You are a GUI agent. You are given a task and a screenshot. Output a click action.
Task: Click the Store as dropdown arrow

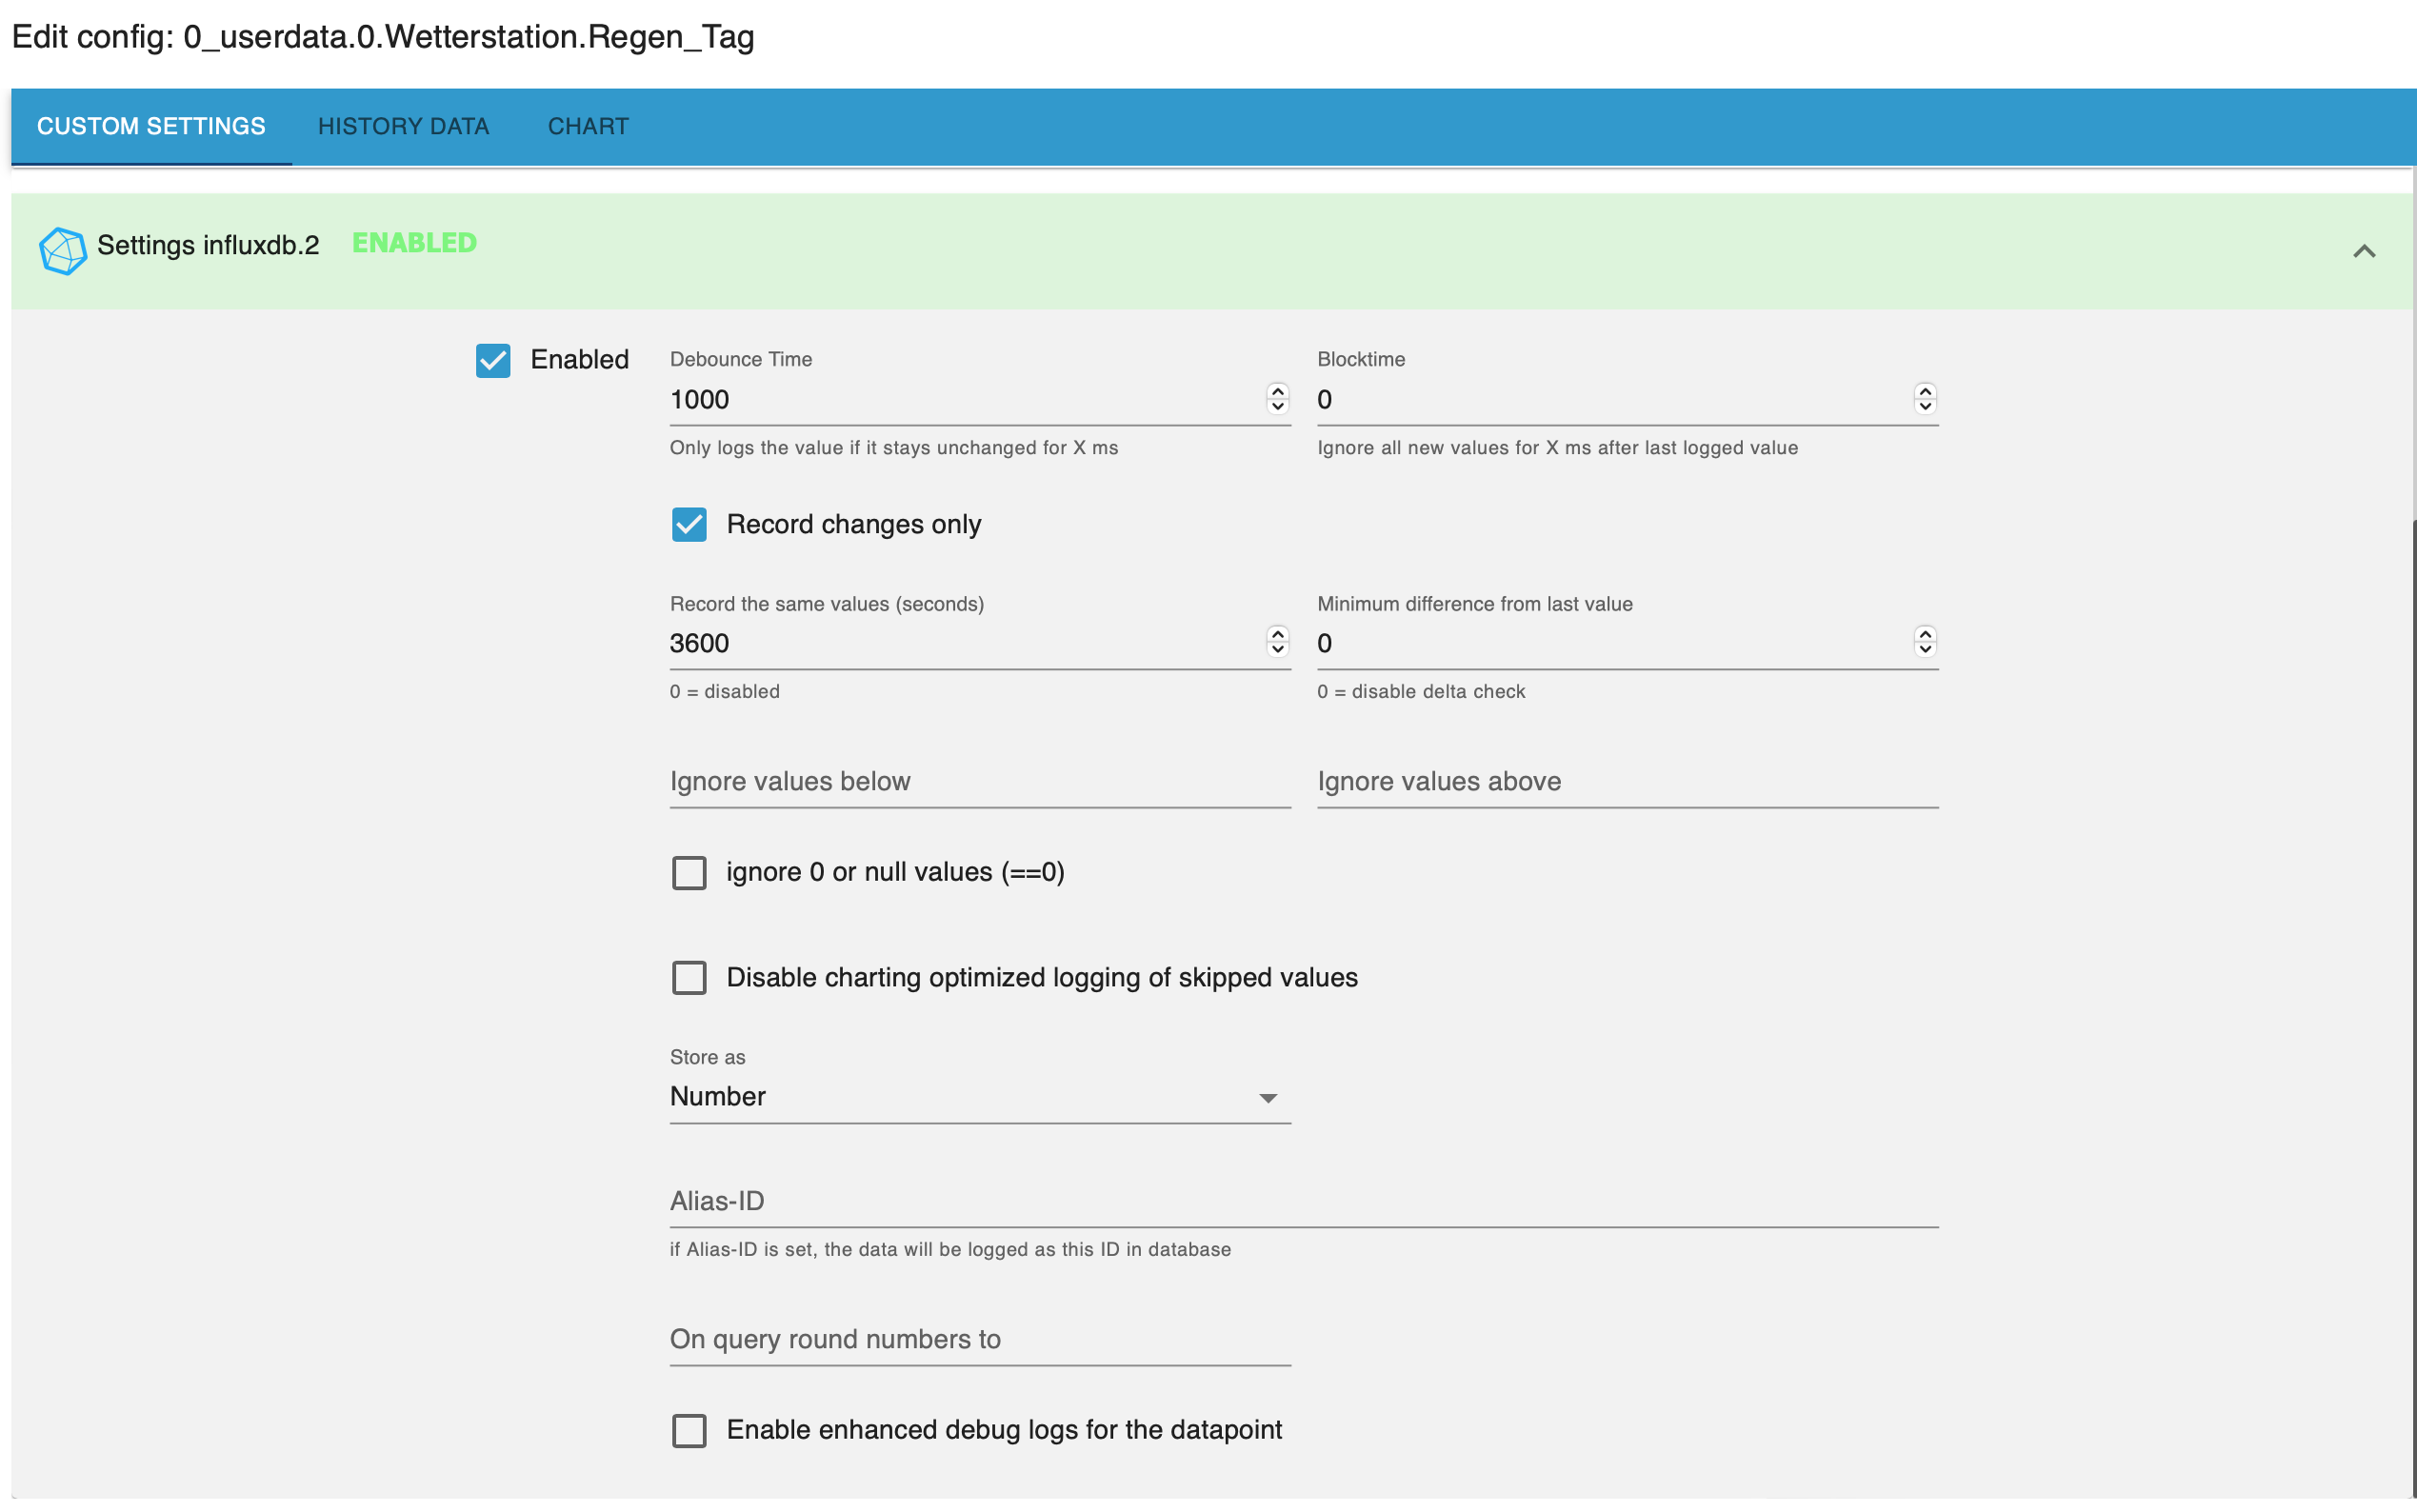1267,1098
